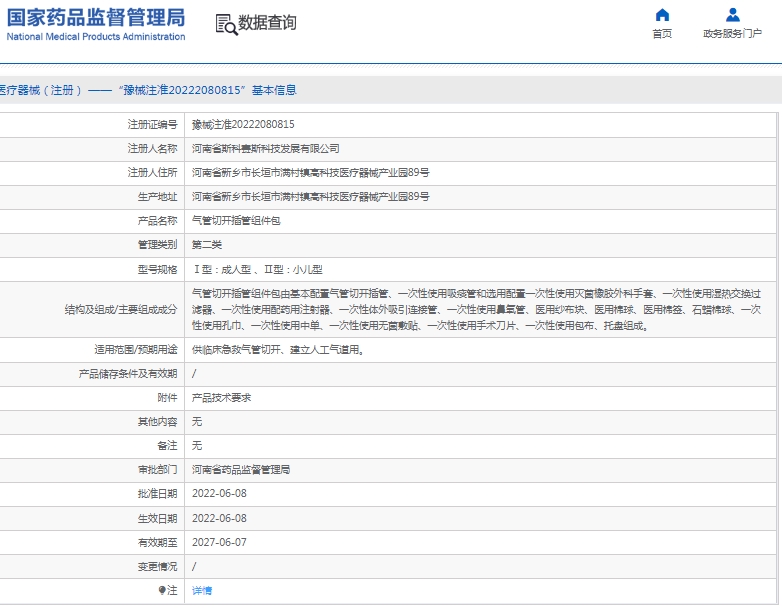Click 有效期至 value 2027-06-07

(219, 542)
